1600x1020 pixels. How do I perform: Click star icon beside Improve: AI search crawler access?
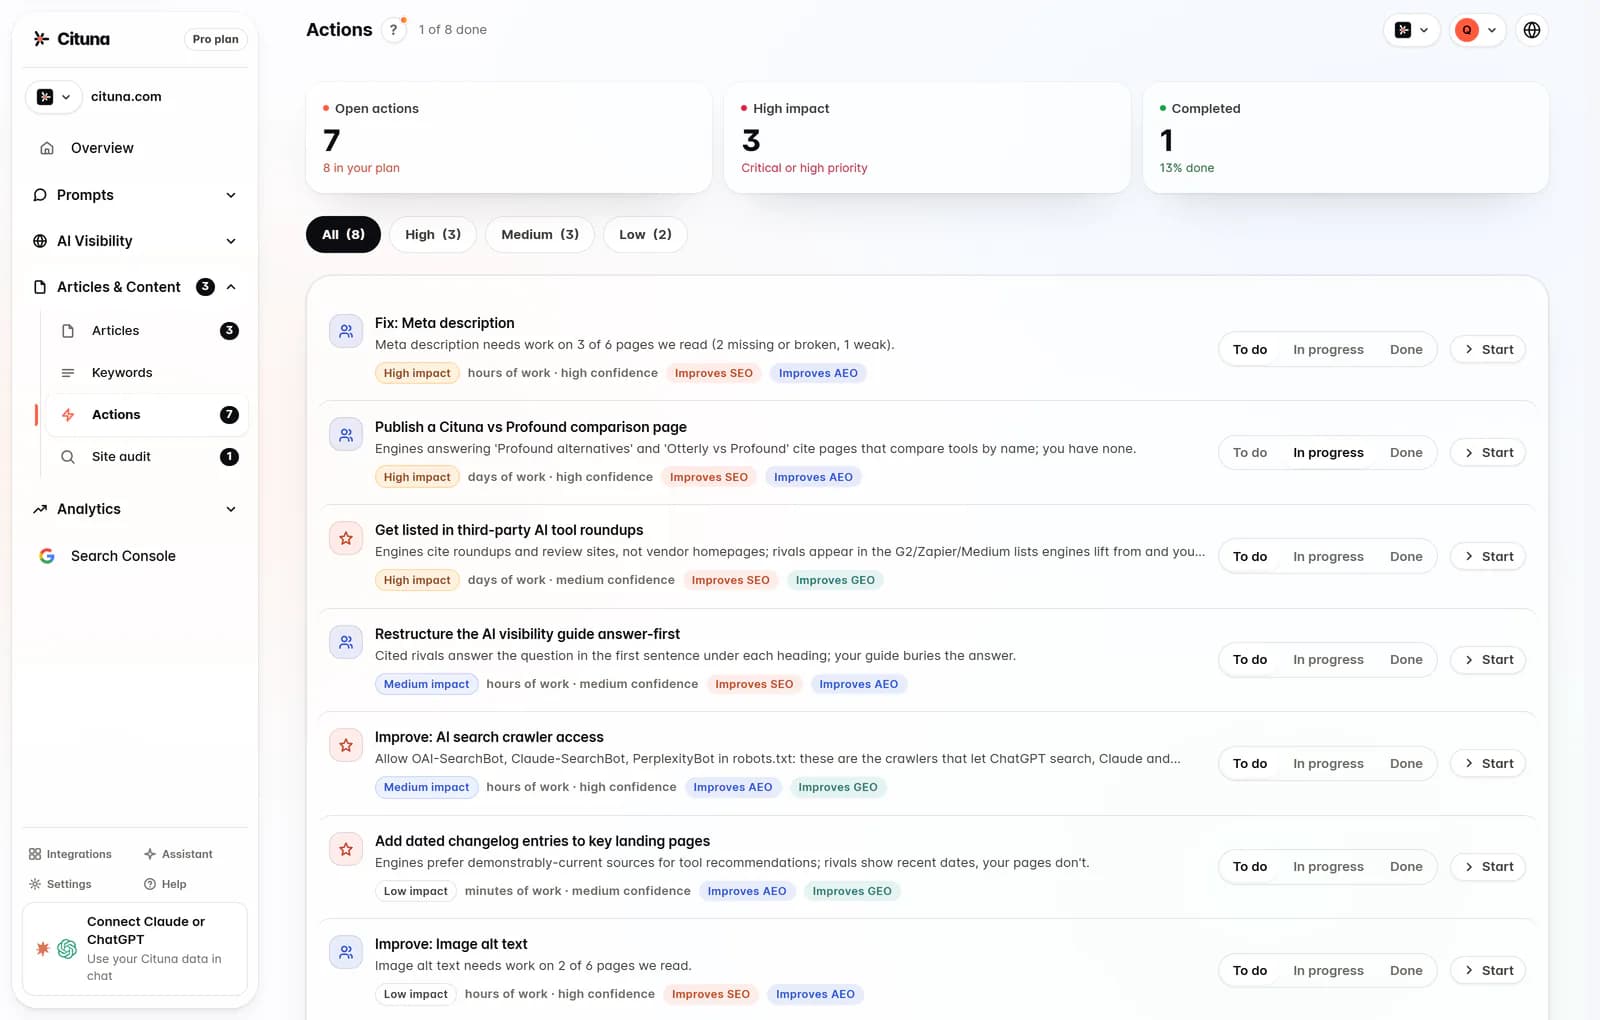click(346, 745)
